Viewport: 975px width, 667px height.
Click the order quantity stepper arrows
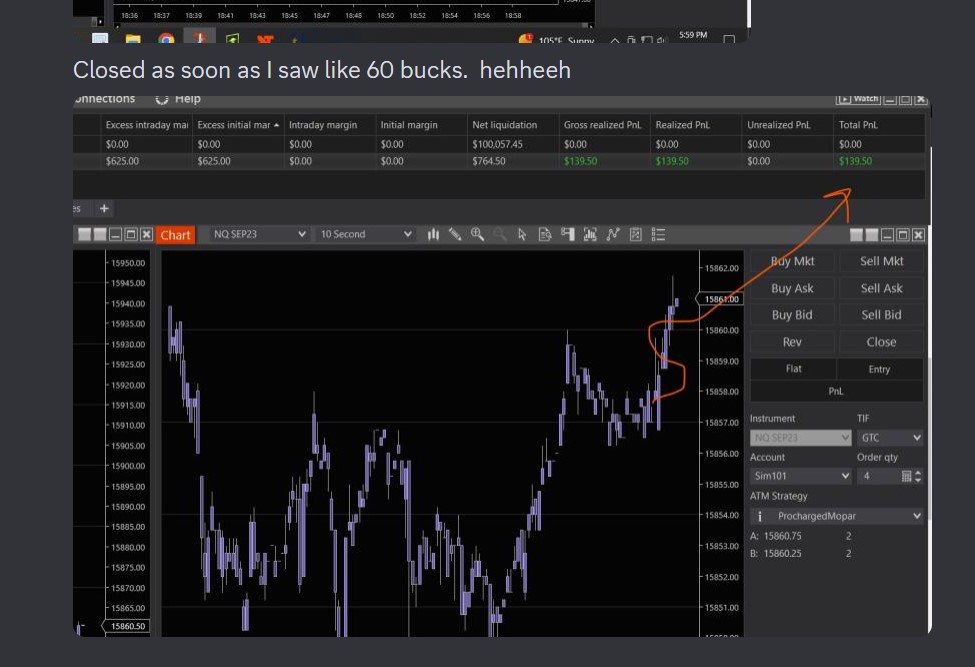(918, 476)
